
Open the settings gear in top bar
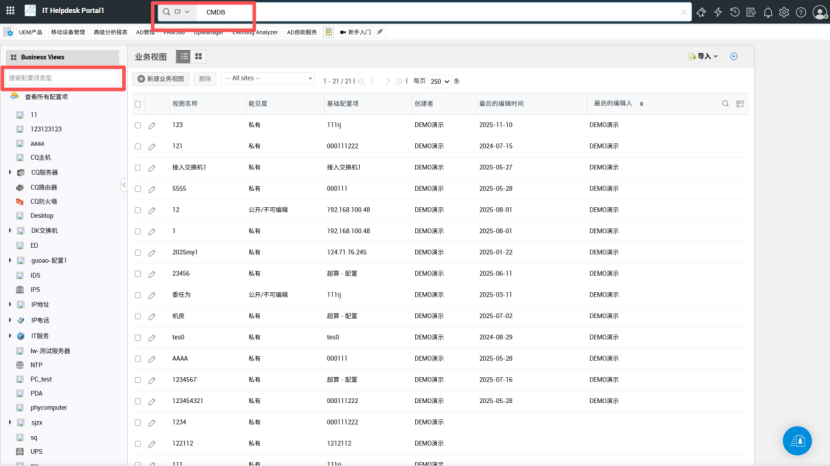tap(784, 12)
